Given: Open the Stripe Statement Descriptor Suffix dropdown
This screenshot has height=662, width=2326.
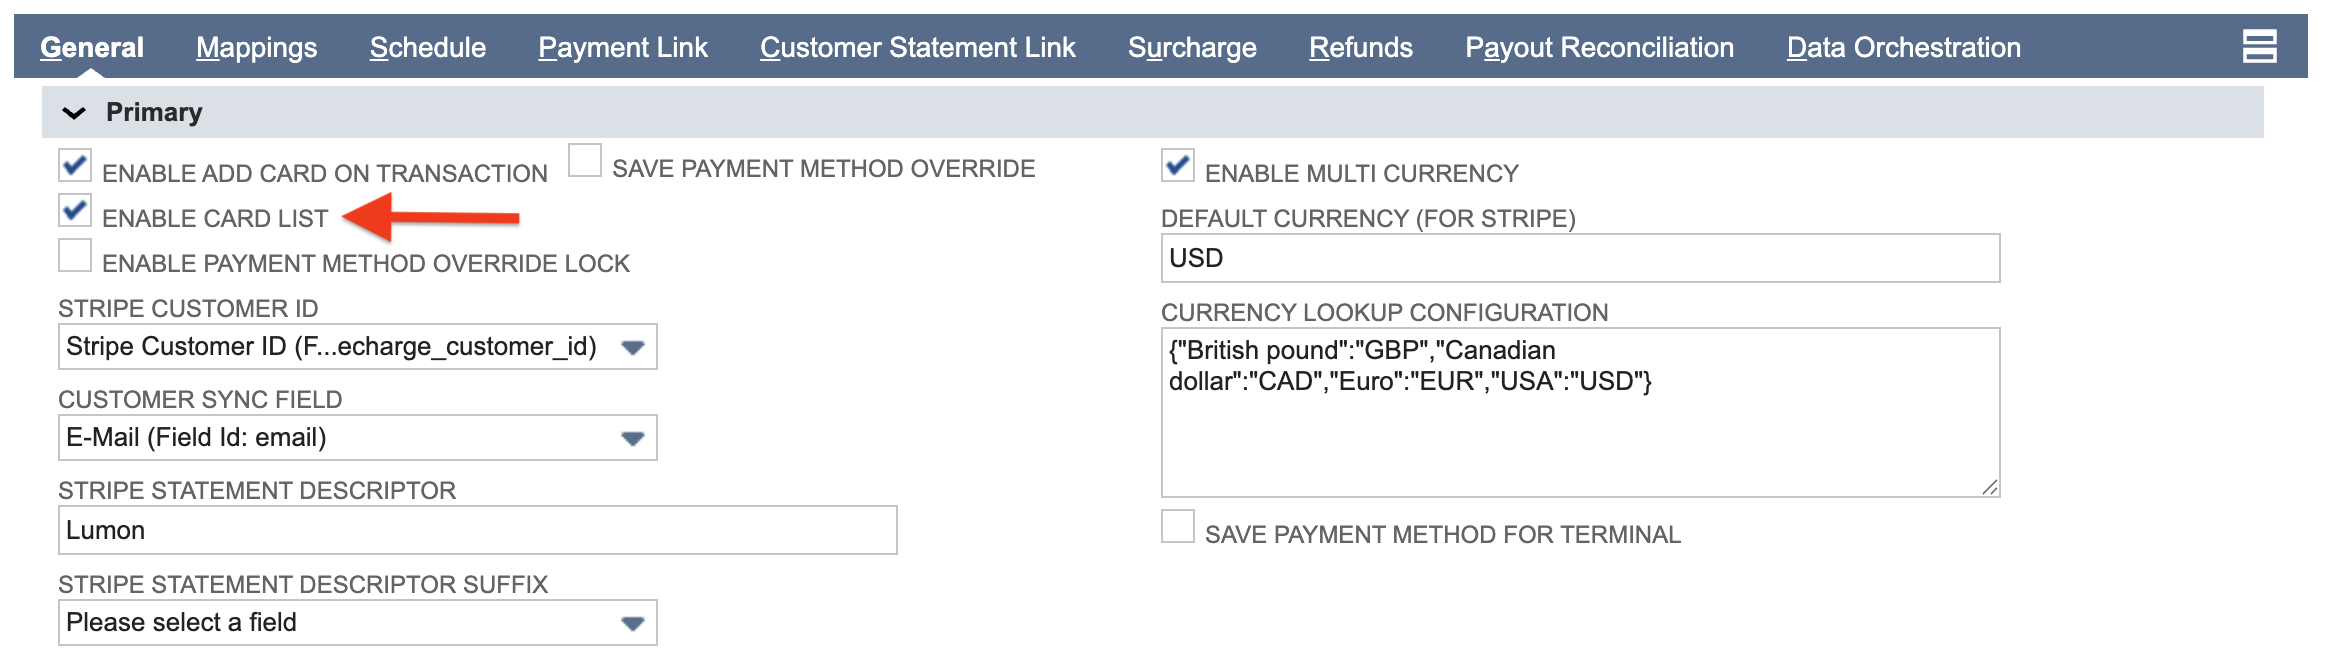Looking at the screenshot, I should tap(634, 622).
